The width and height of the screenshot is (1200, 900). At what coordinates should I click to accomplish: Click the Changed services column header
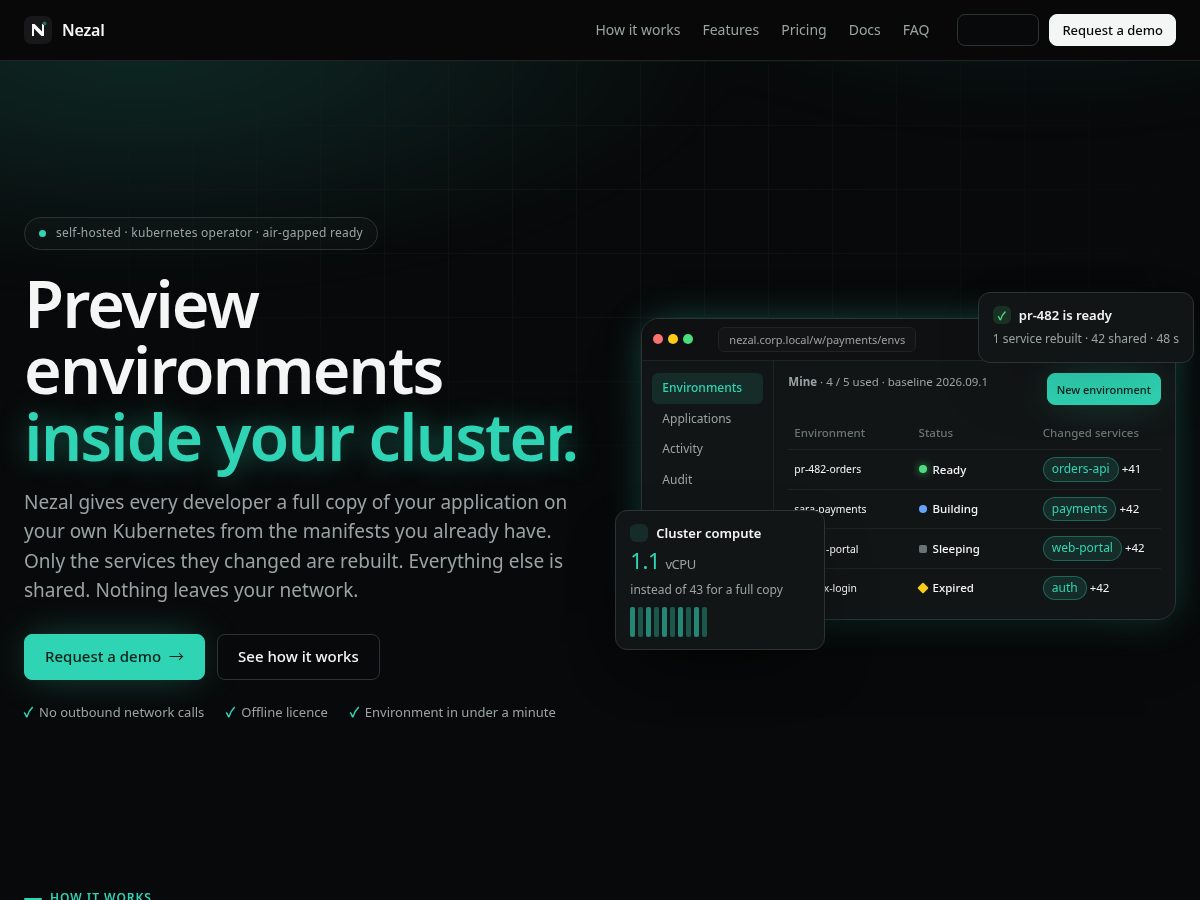click(1091, 433)
